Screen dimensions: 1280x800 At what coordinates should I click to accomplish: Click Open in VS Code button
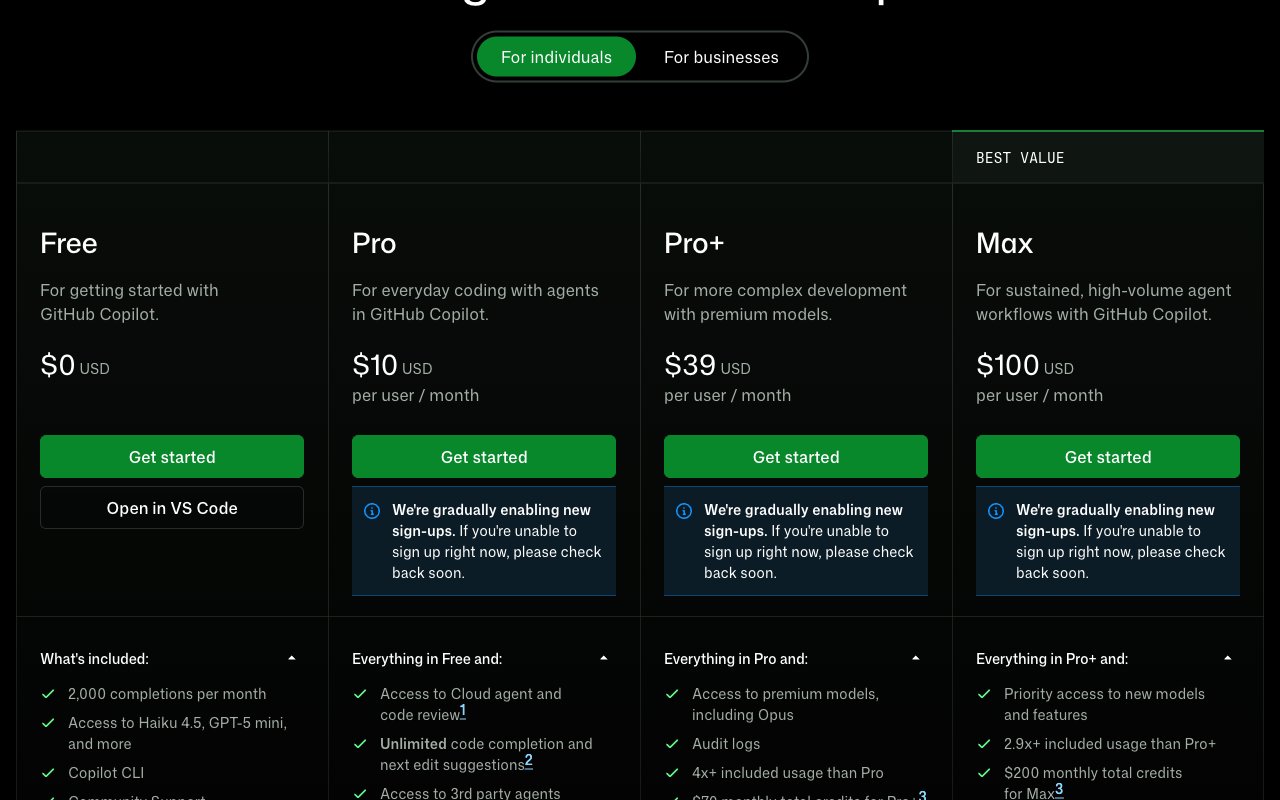(x=172, y=508)
